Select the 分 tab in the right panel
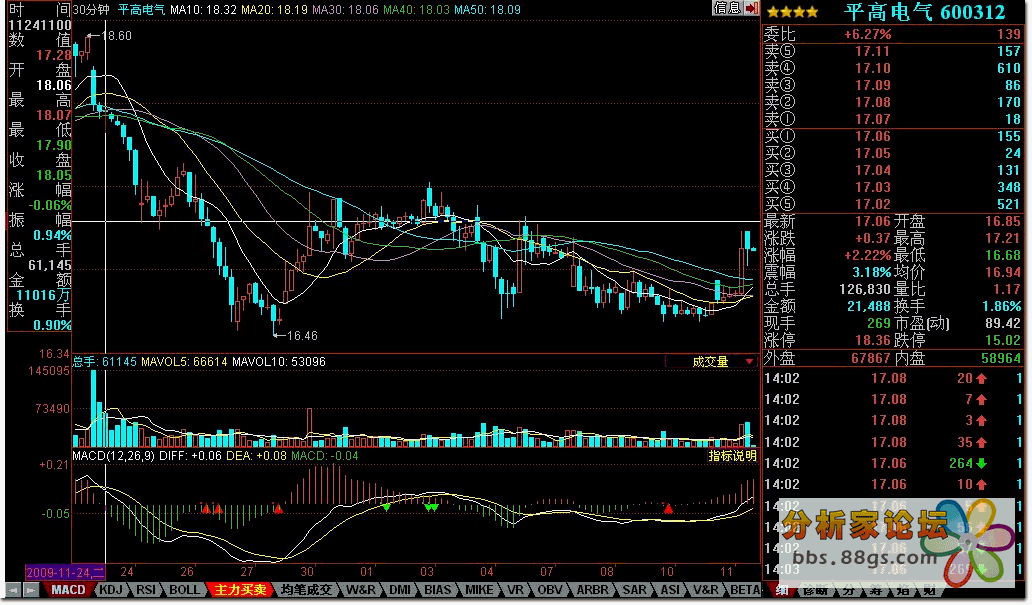1032x605 pixels. [x=849, y=590]
